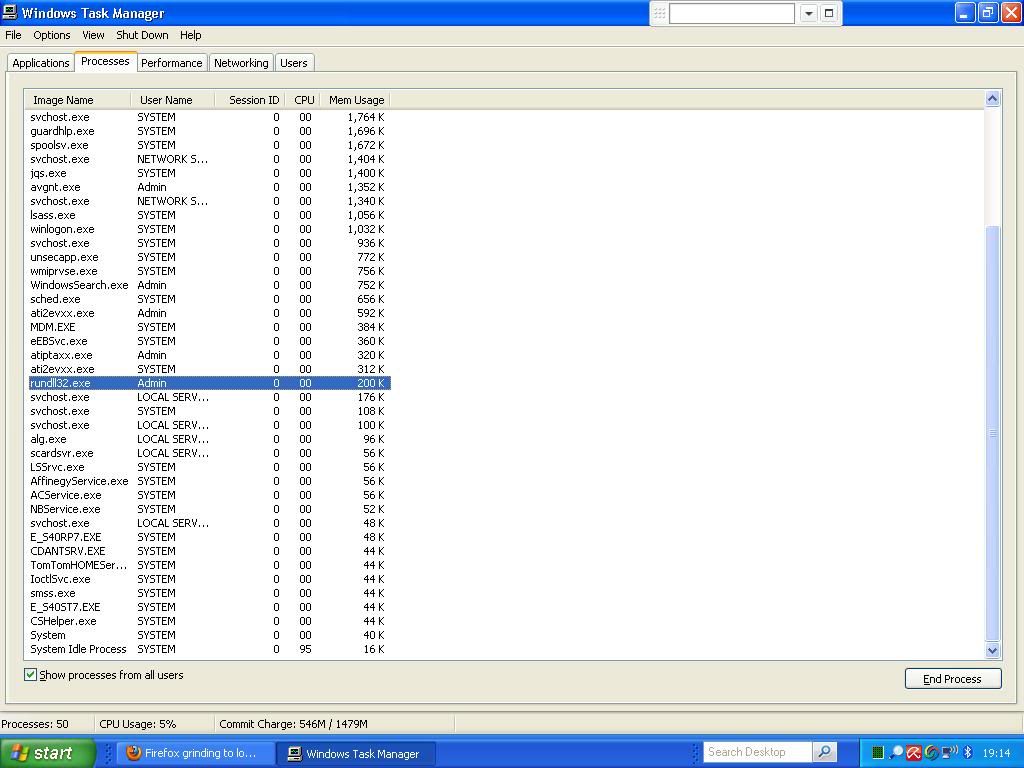Click the Firefox icon in the taskbar
The height and width of the screenshot is (768, 1024).
click(134, 753)
